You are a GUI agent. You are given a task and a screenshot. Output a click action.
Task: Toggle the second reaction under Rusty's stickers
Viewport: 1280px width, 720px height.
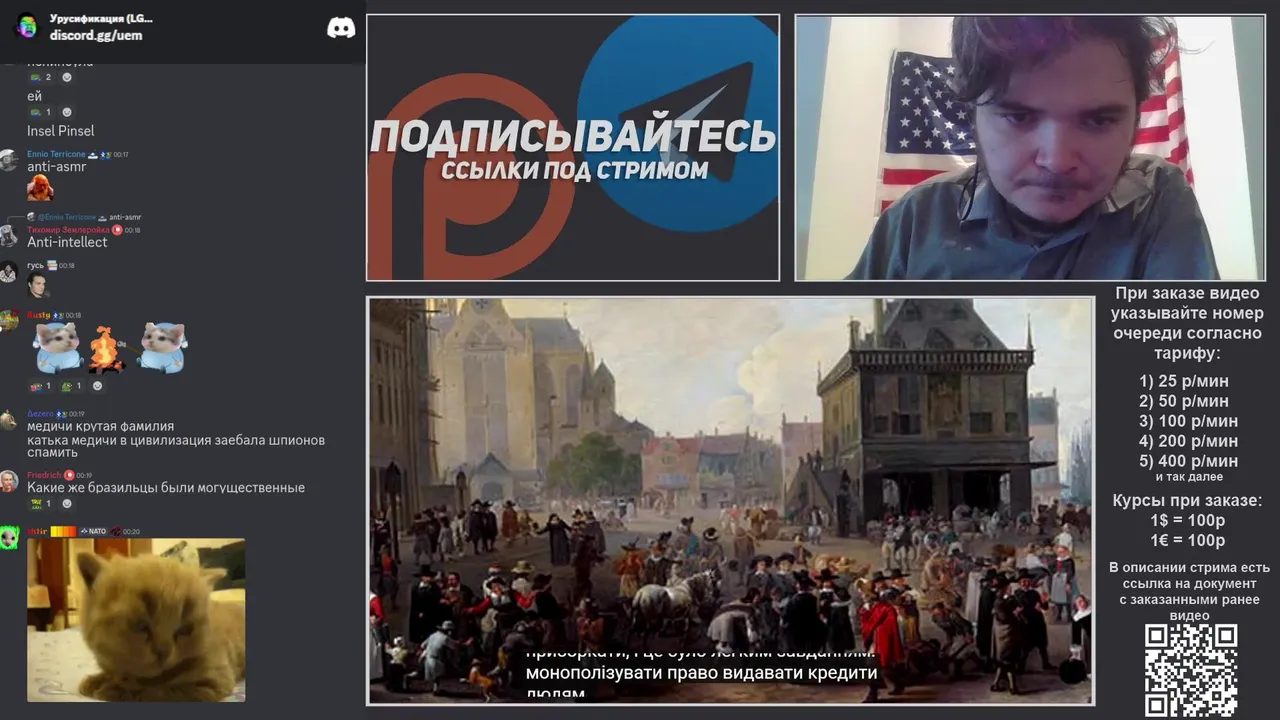pyautogui.click(x=72, y=386)
